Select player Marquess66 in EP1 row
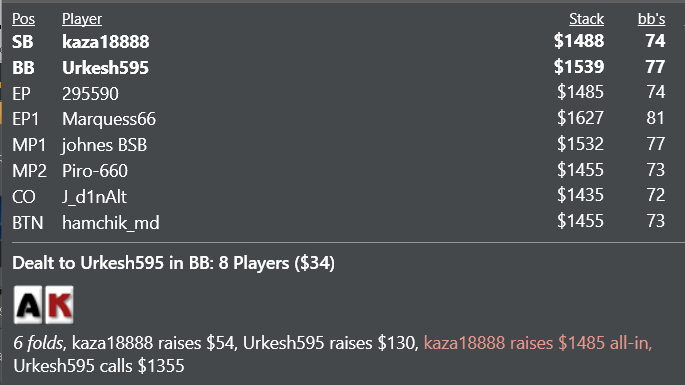Viewport: 685px width, 385px height. (x=109, y=119)
